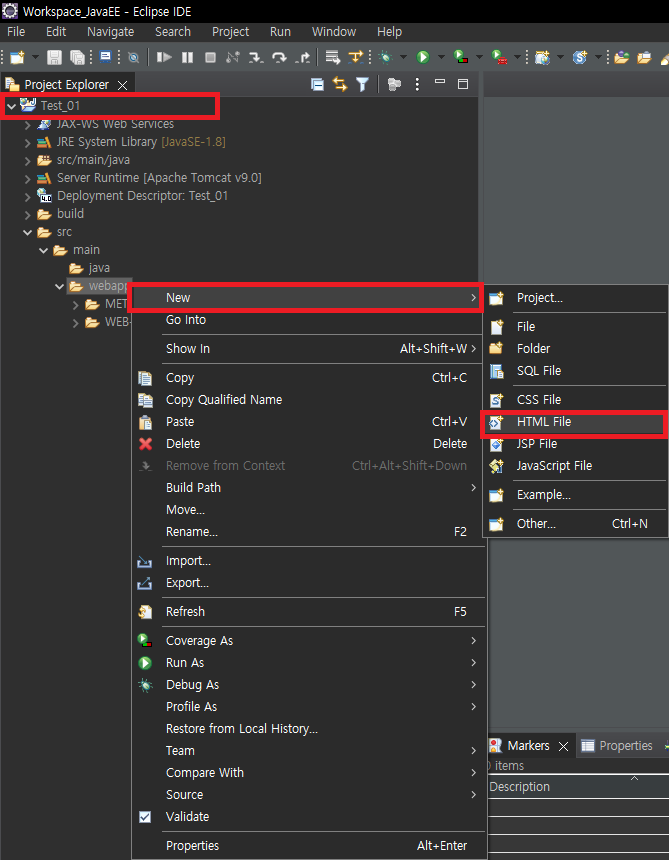Choose Folder in New submenu
The image size is (669, 860).
(x=575, y=348)
